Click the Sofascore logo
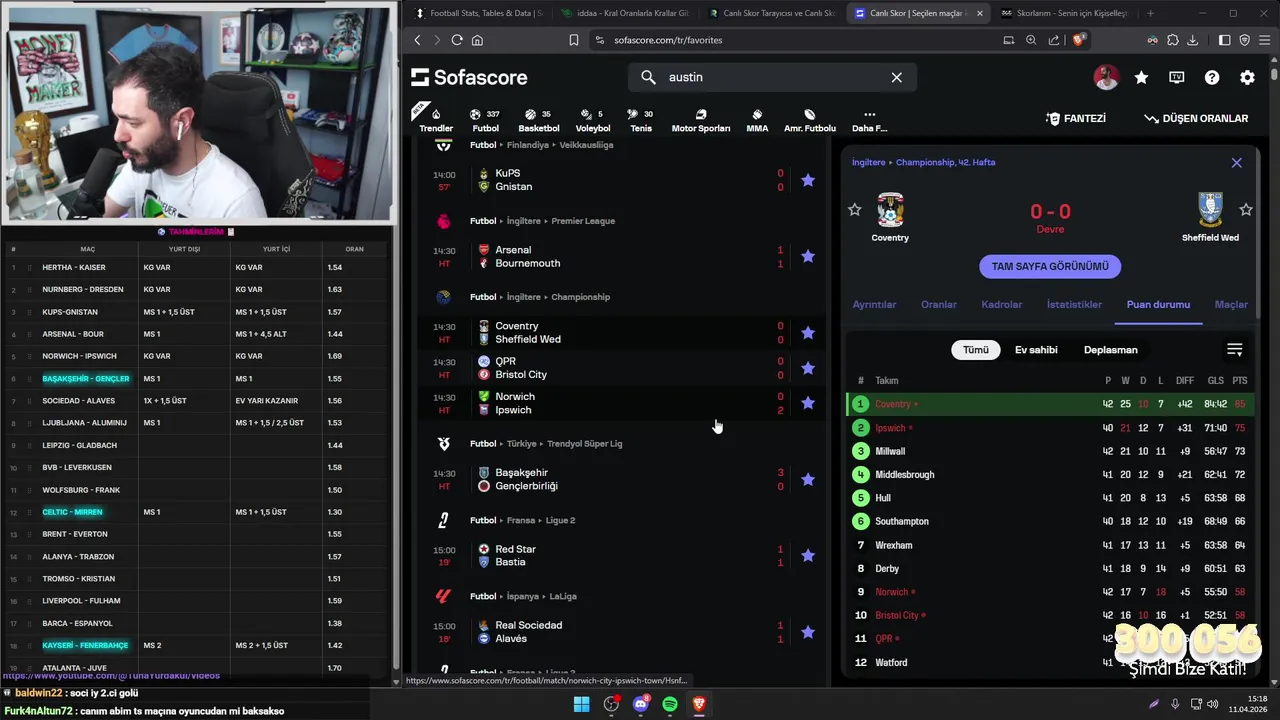The image size is (1280, 720). pos(469,77)
